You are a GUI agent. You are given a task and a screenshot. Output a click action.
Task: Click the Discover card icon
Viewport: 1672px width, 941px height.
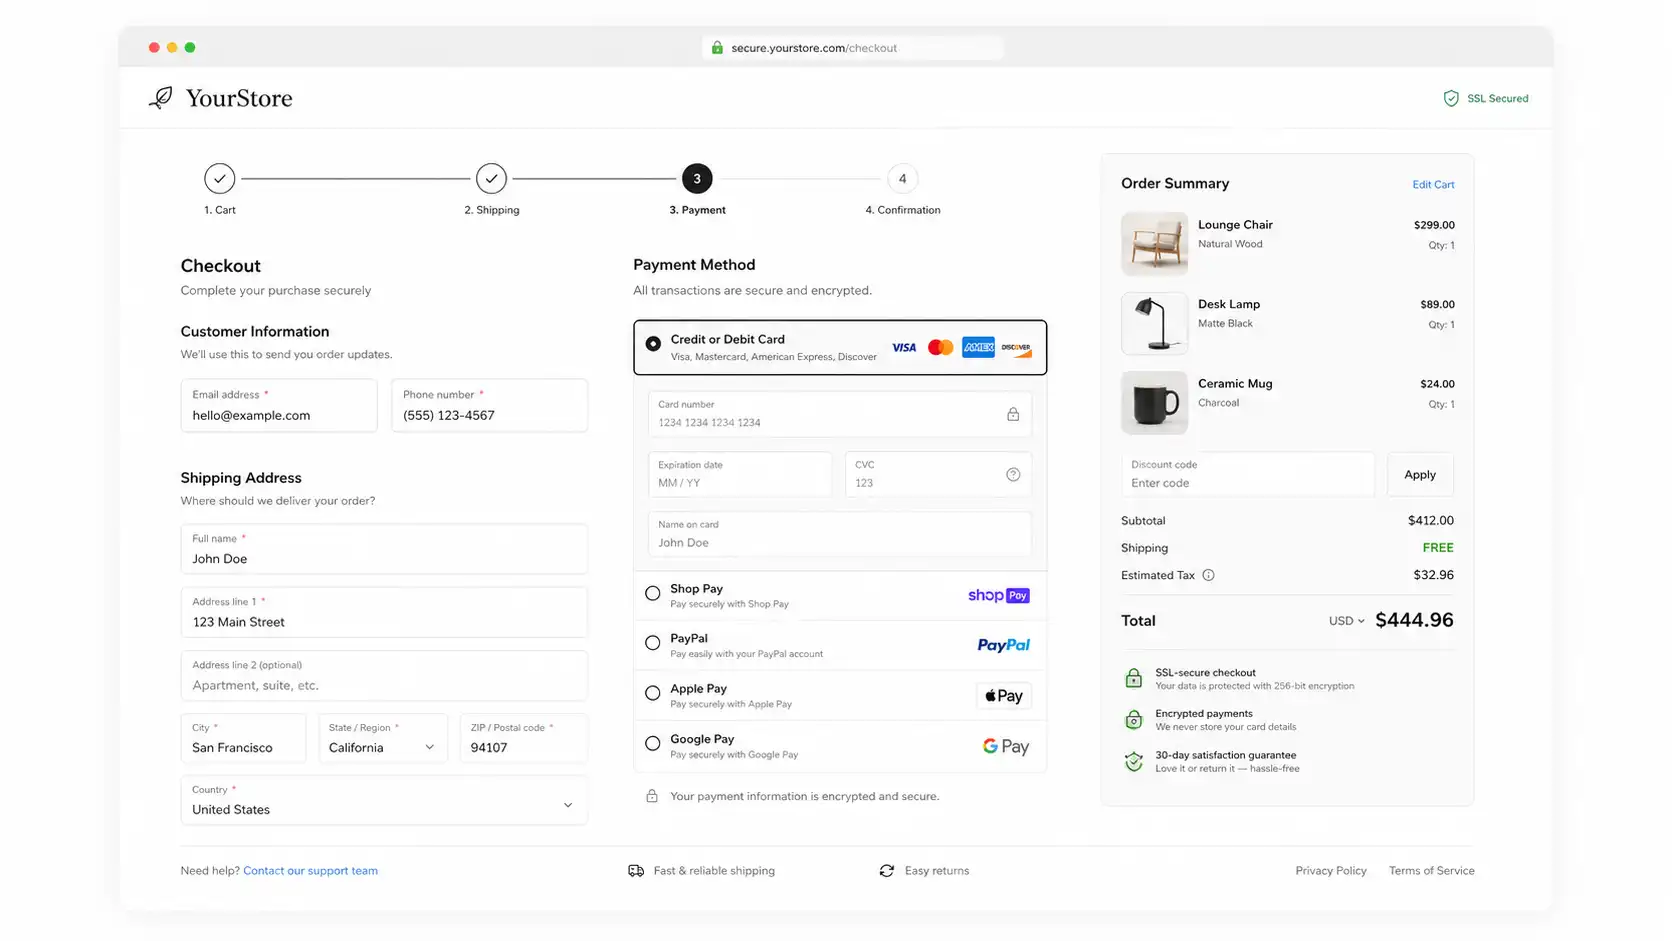[1016, 347]
